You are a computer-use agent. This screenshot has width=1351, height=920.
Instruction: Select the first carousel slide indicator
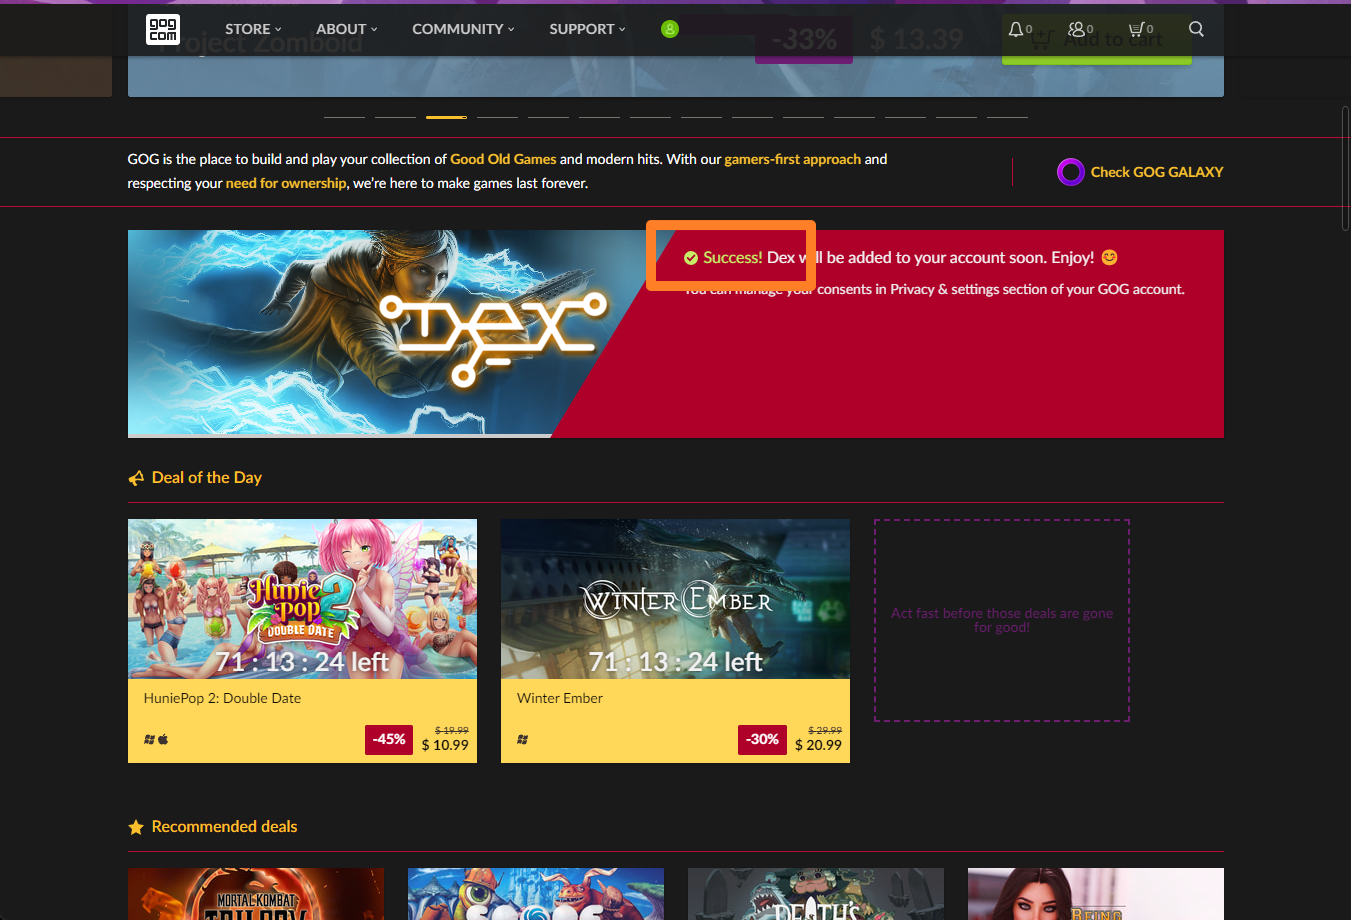click(x=344, y=117)
